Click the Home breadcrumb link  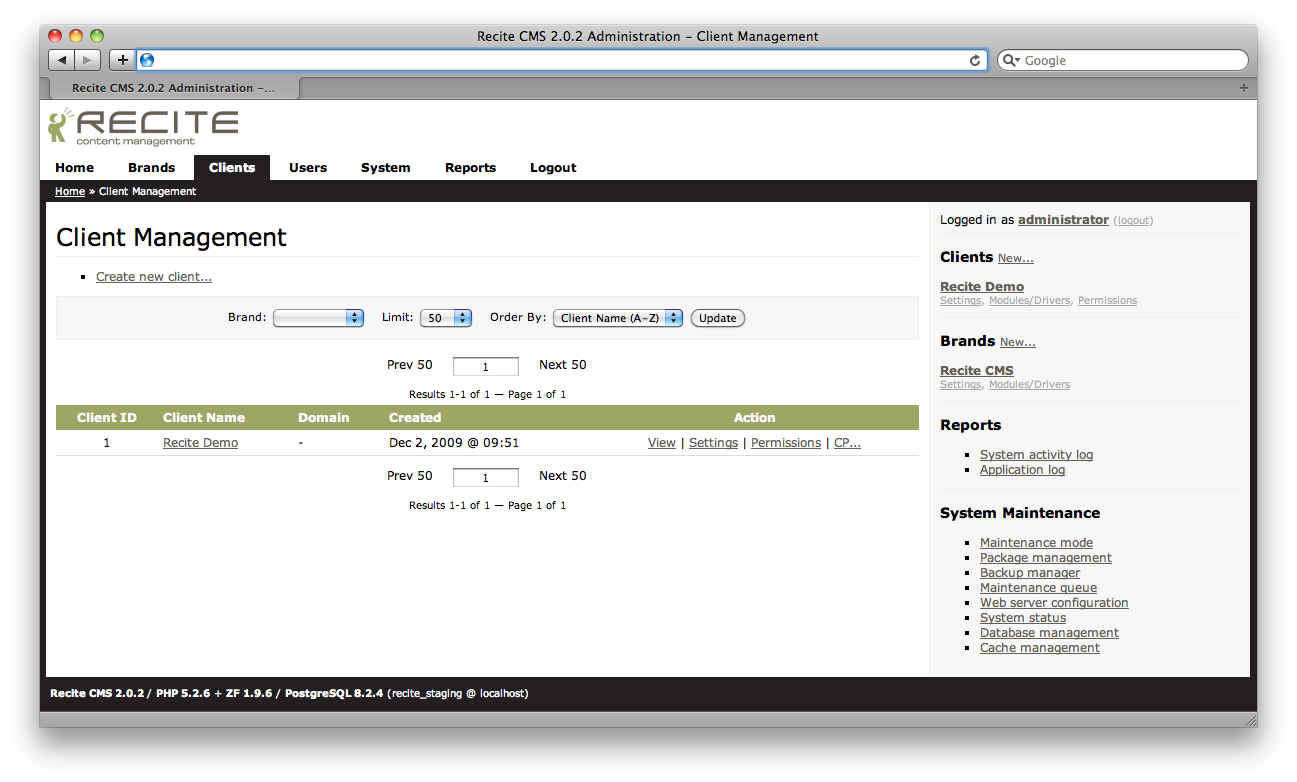click(x=70, y=191)
